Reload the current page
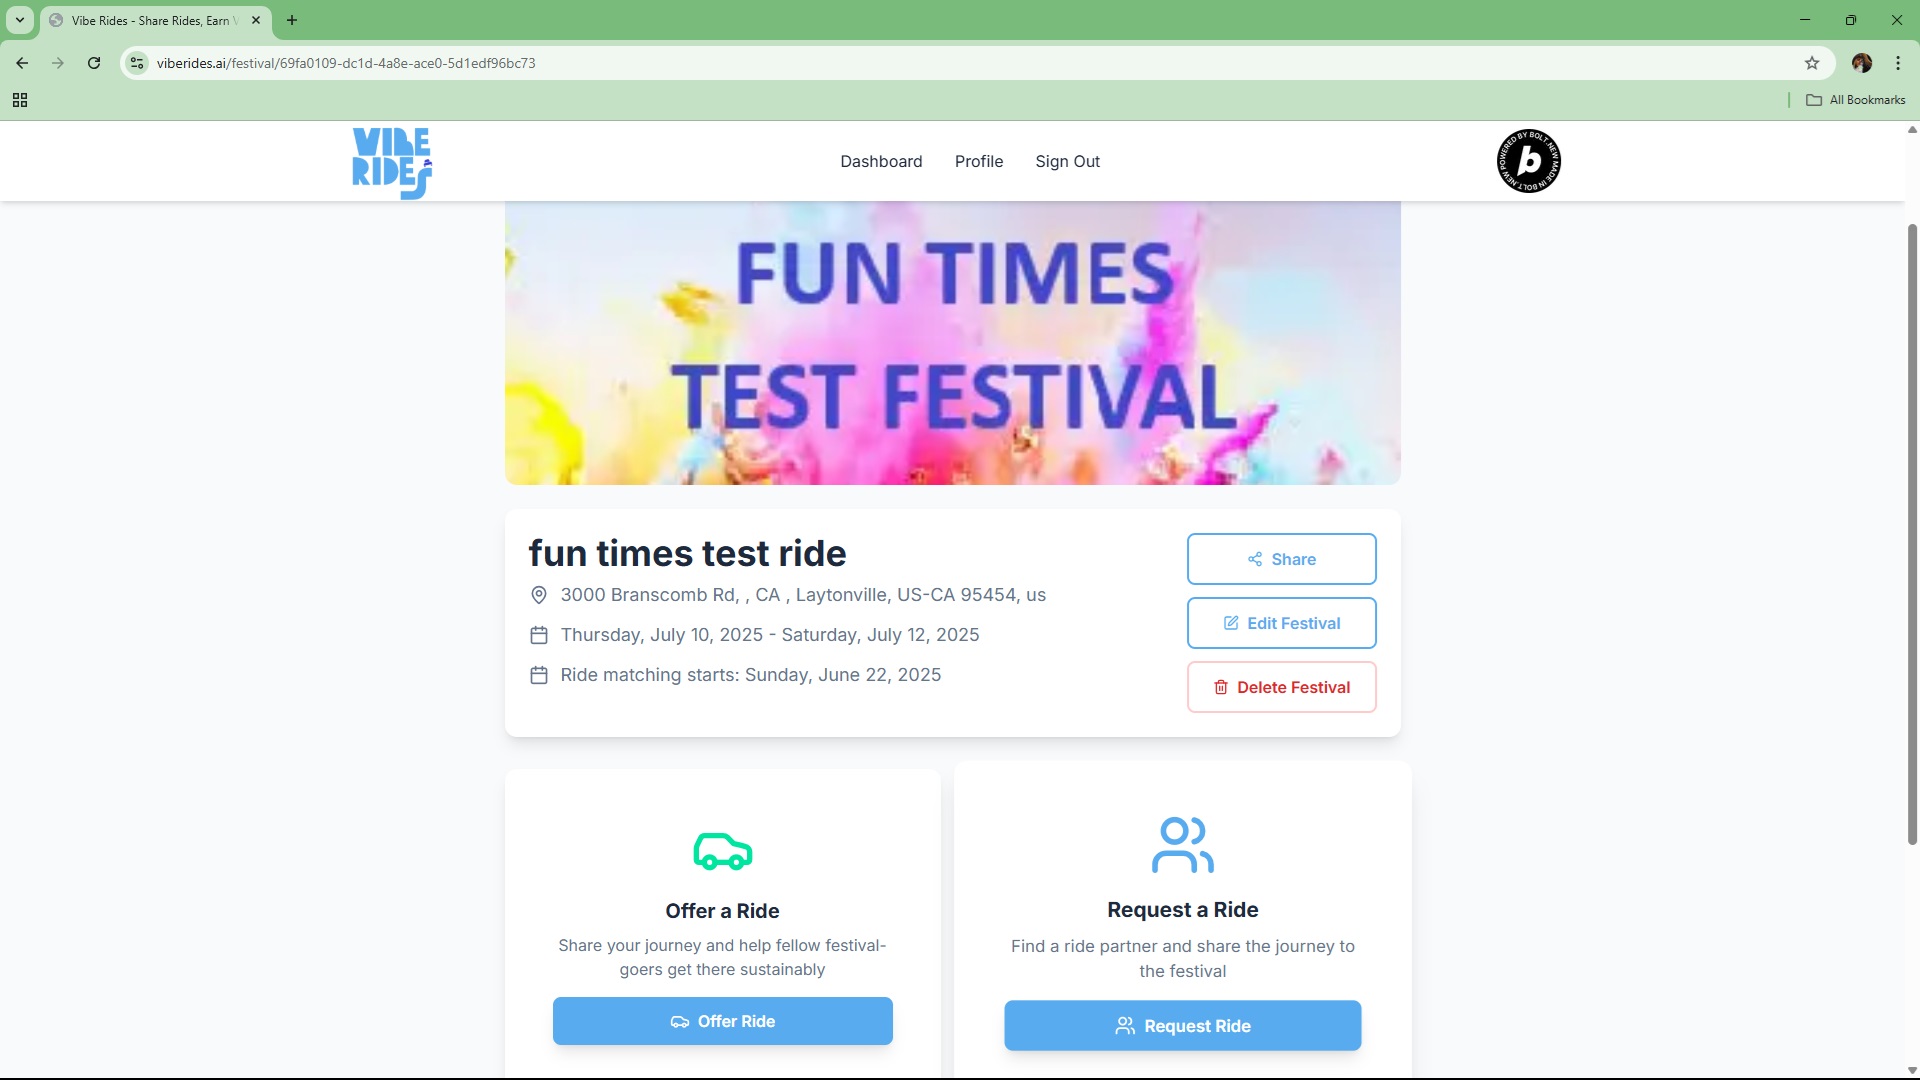The image size is (1920, 1080). pyautogui.click(x=94, y=63)
